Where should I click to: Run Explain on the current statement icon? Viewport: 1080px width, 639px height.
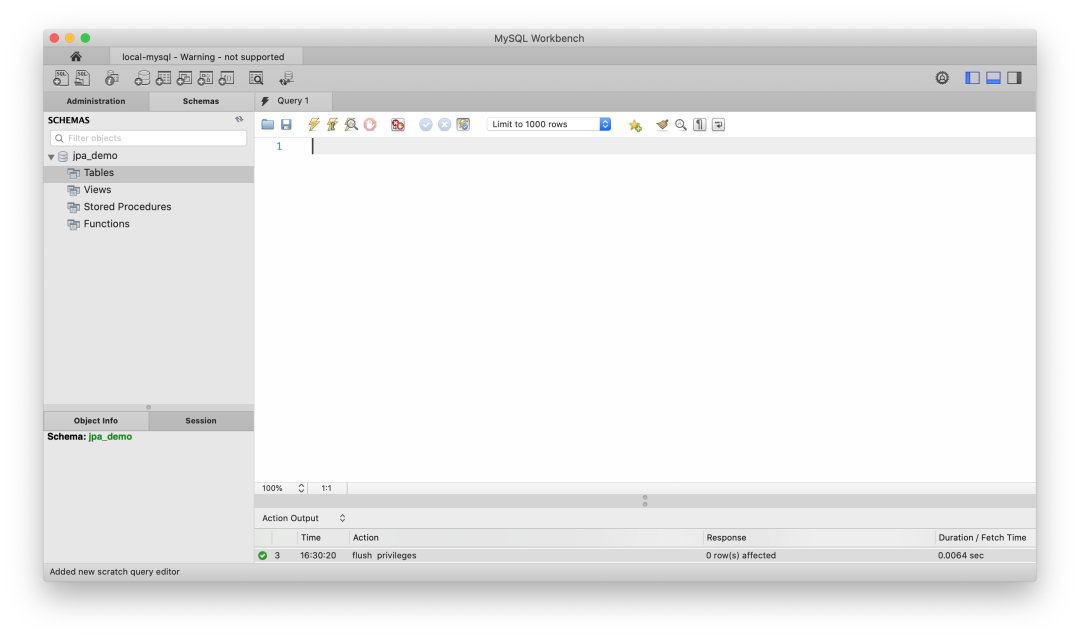tap(351, 124)
